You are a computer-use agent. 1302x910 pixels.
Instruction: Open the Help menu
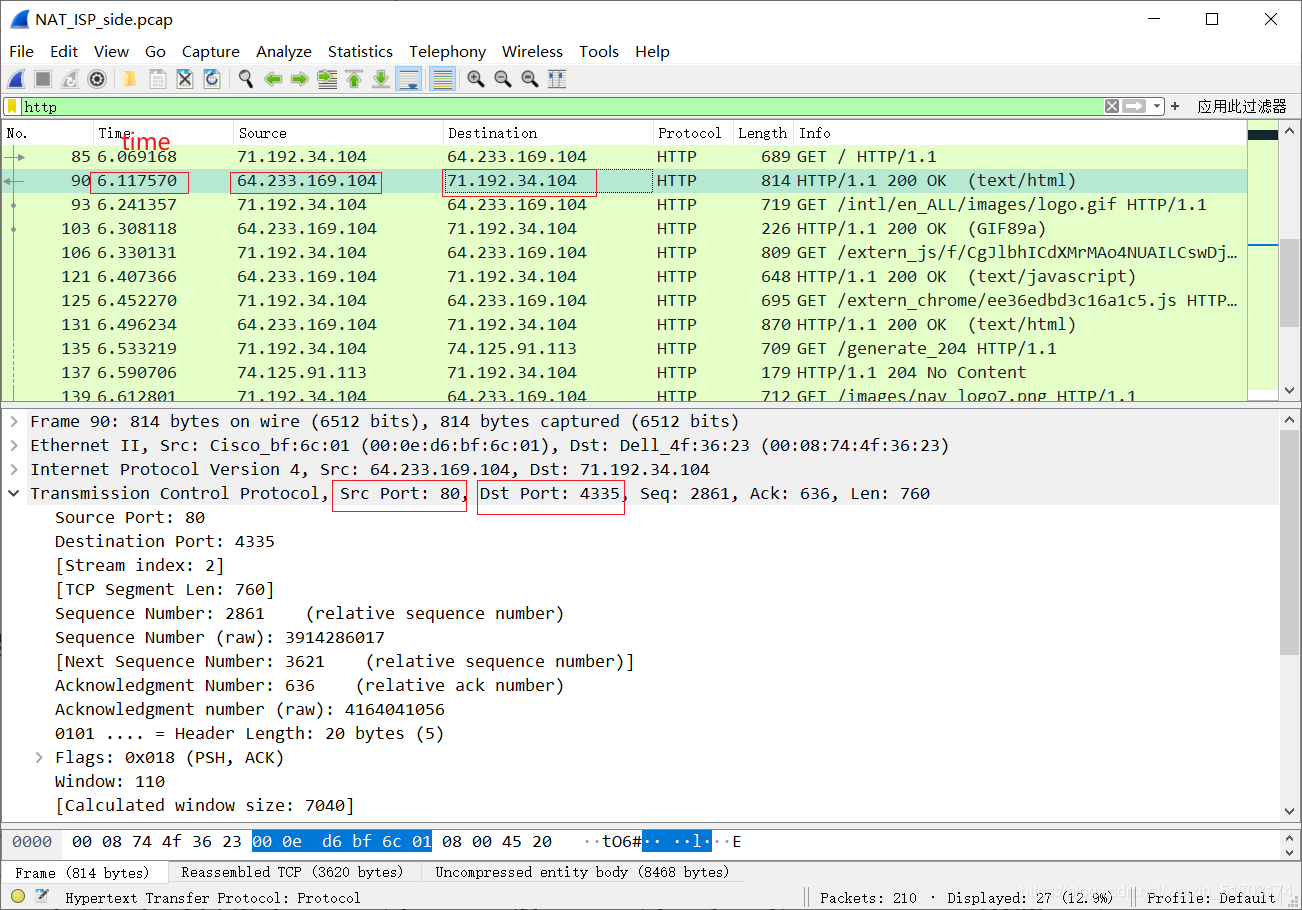point(652,51)
